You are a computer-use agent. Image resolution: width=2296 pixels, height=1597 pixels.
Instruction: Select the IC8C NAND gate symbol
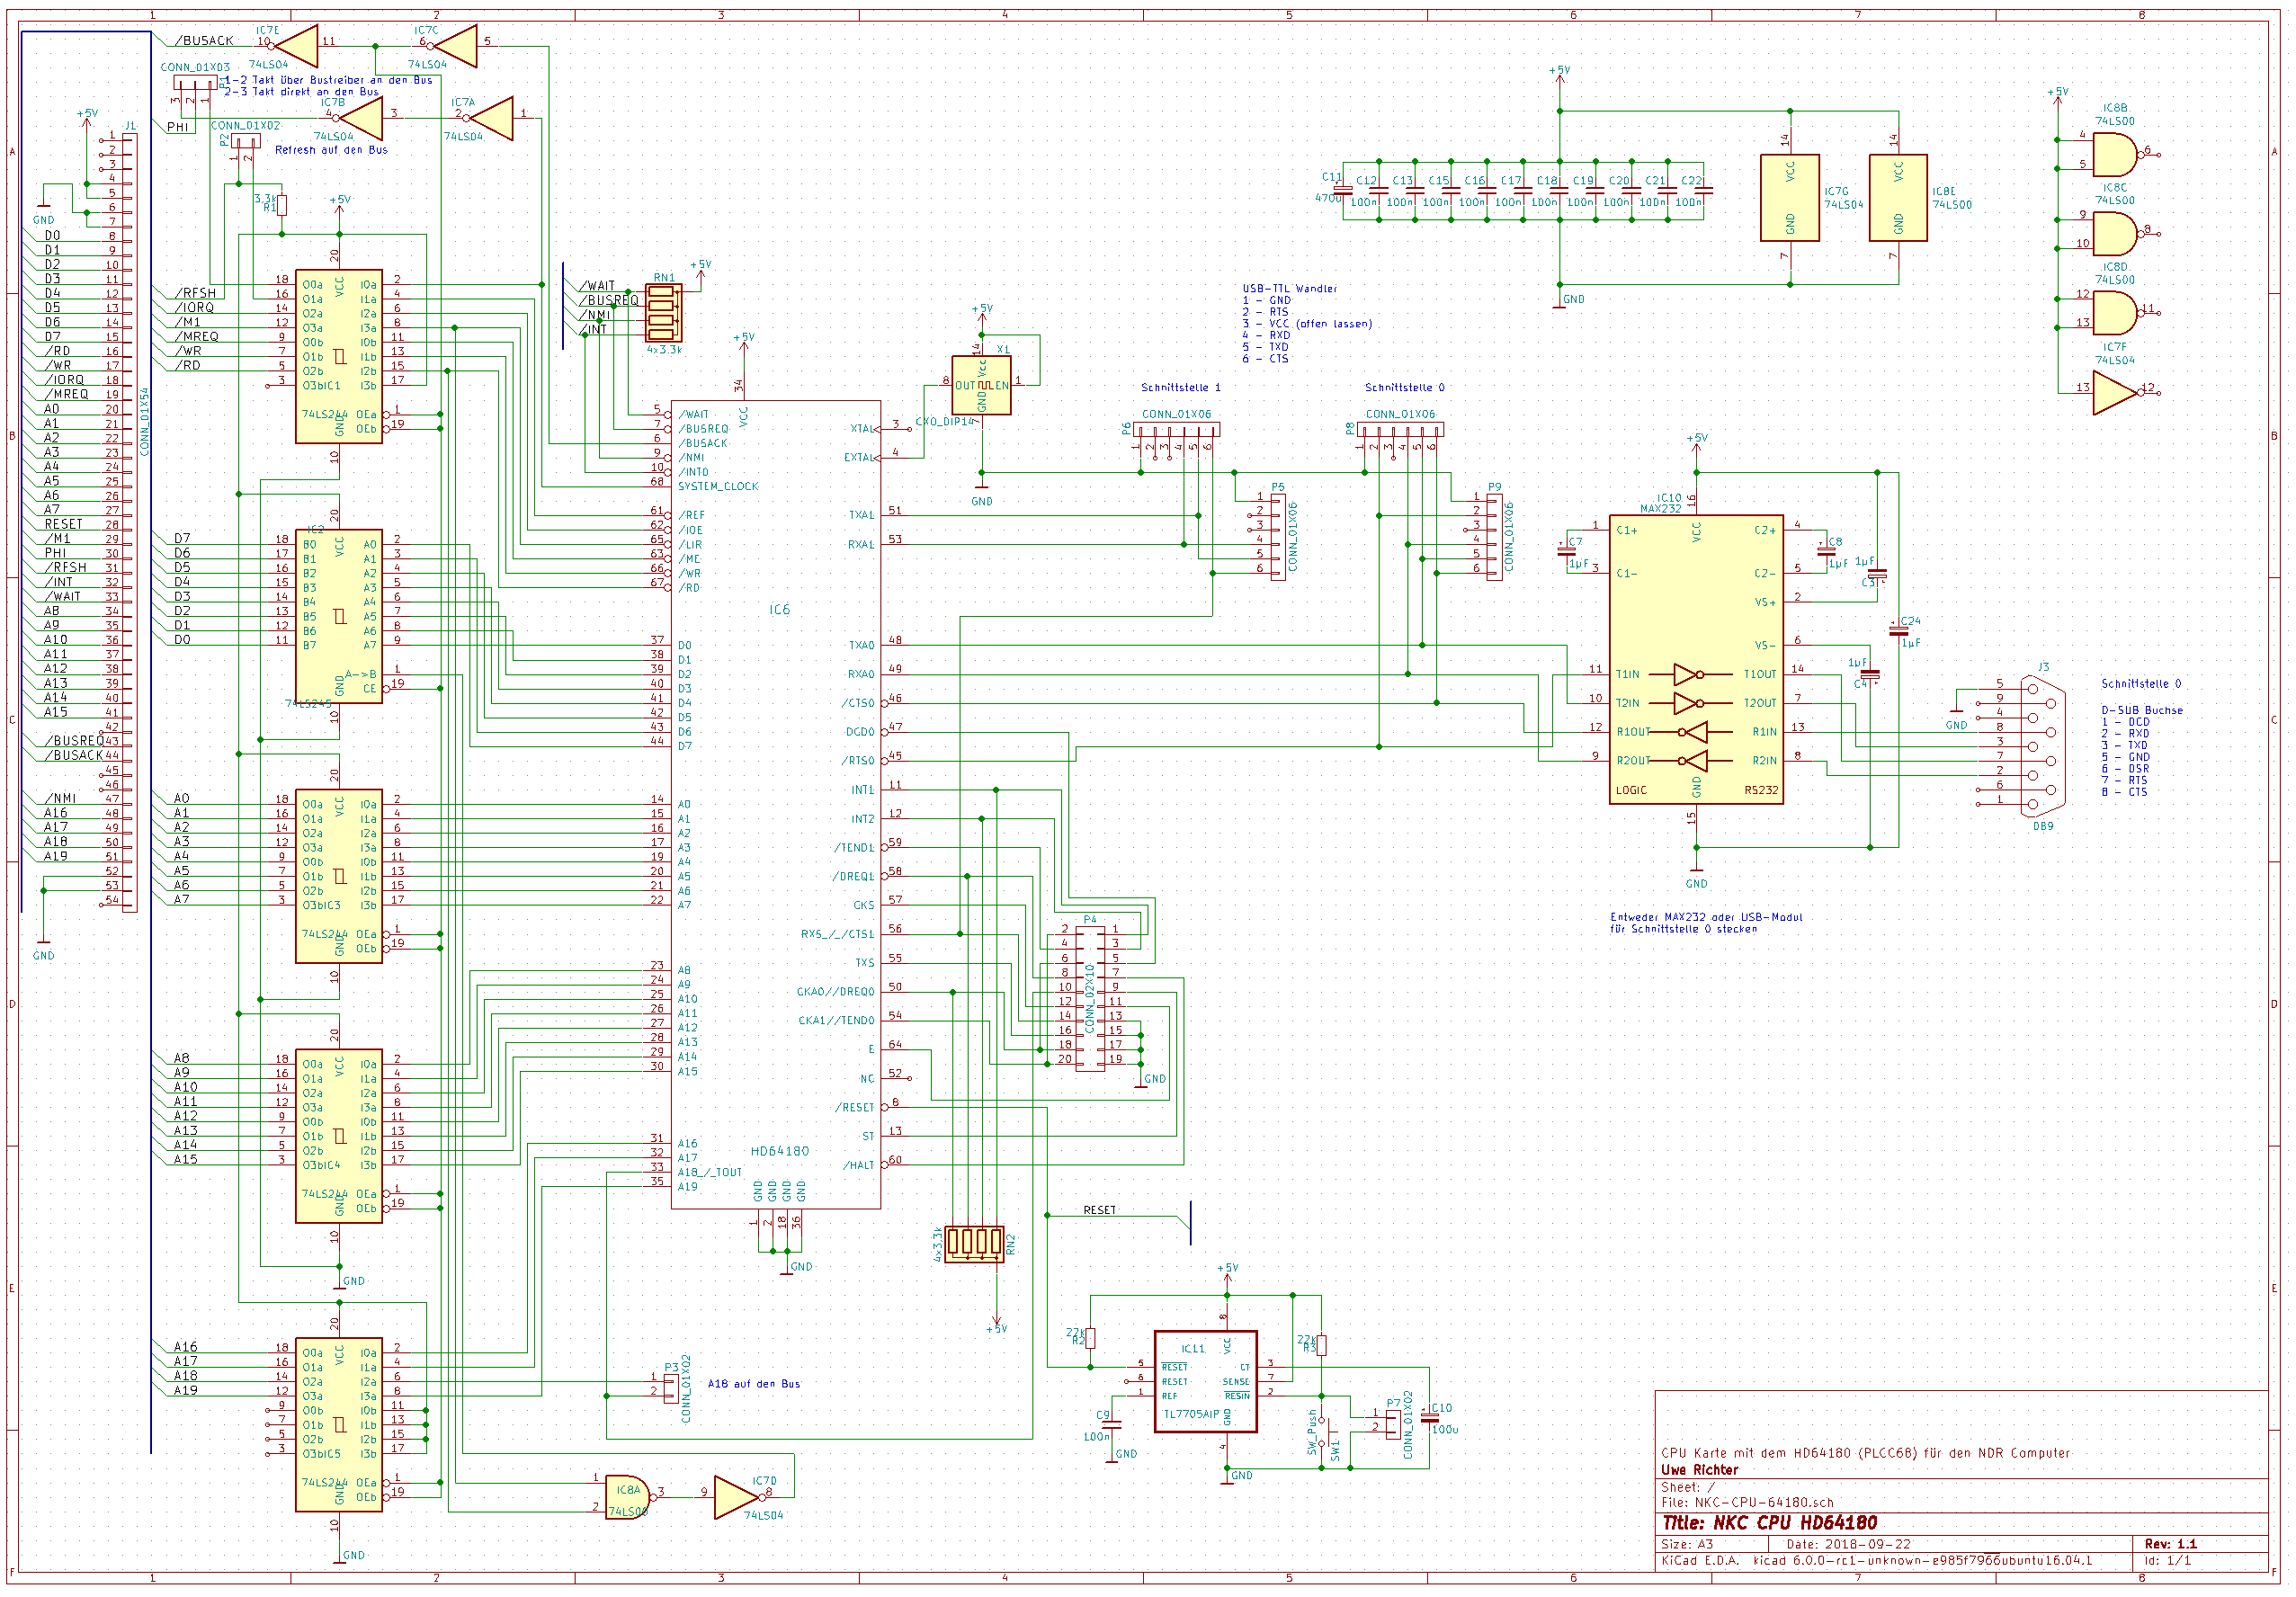point(2120,233)
